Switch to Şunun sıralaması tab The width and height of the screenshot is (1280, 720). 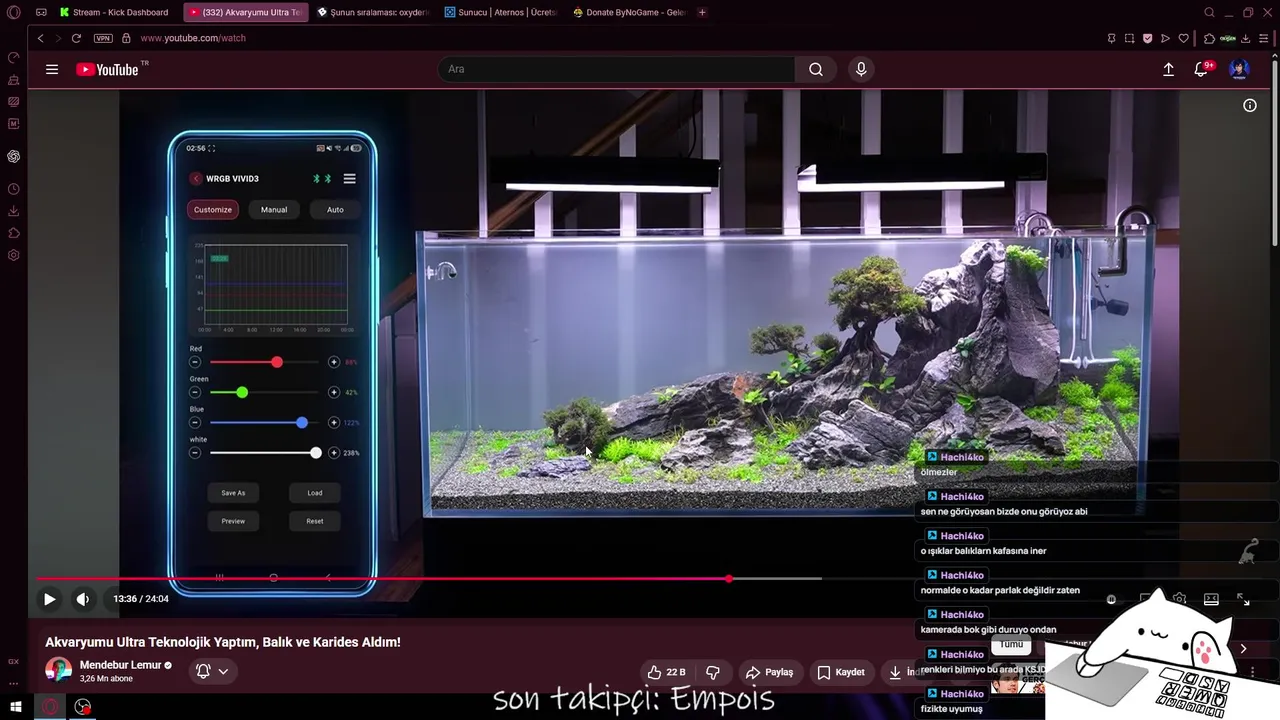pos(372,12)
